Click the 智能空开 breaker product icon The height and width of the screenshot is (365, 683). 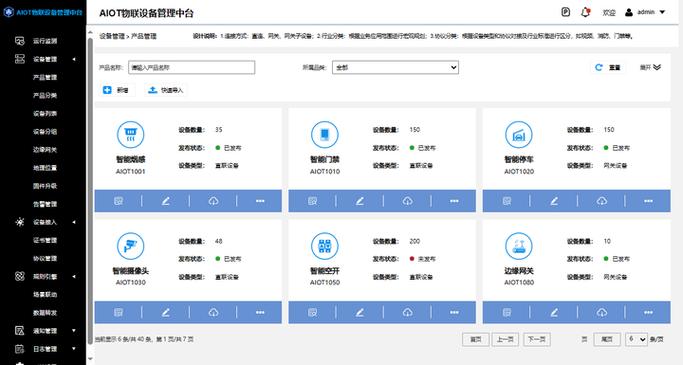pos(325,246)
